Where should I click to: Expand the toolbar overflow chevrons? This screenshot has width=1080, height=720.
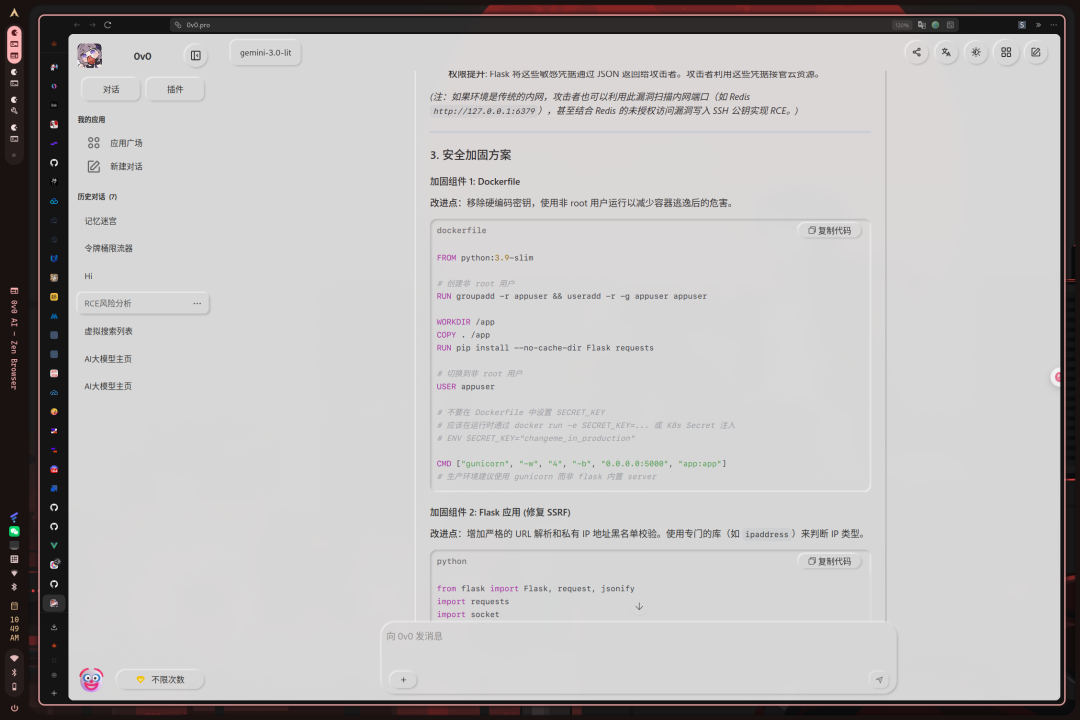[1039, 25]
